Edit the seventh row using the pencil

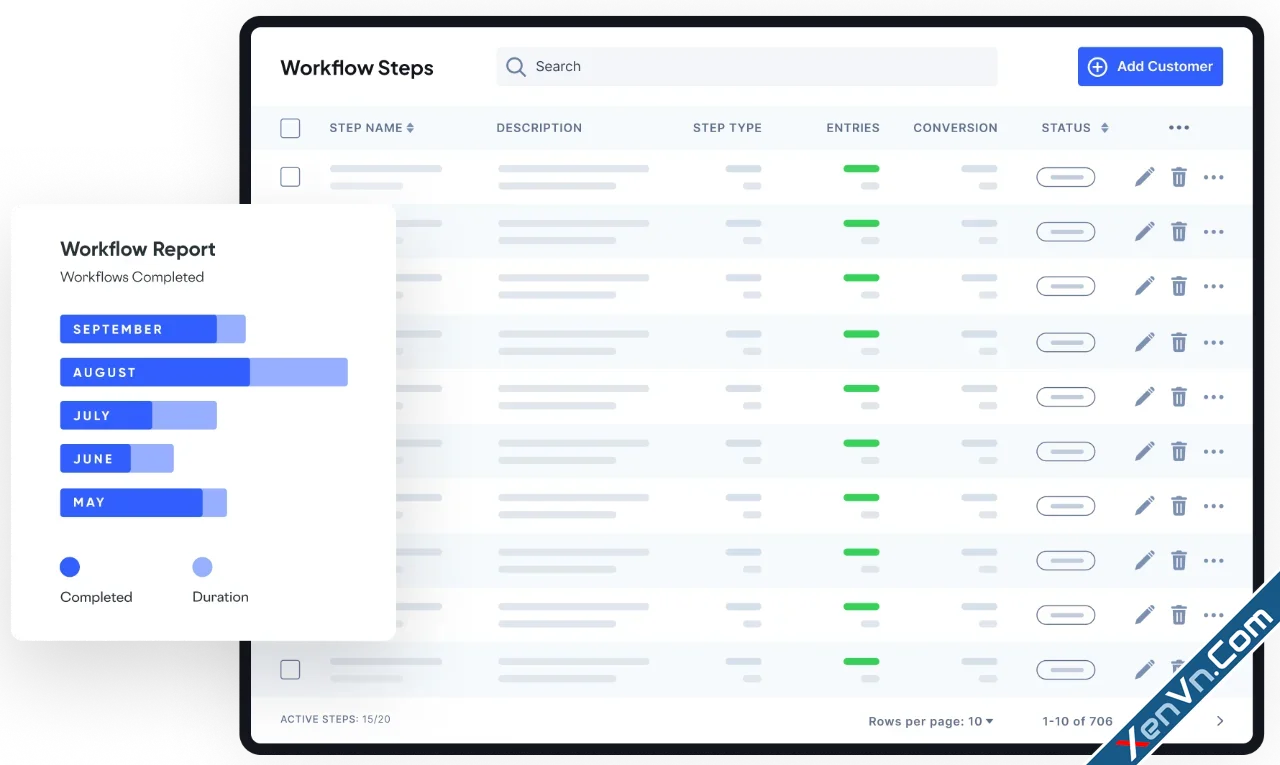tap(1144, 506)
